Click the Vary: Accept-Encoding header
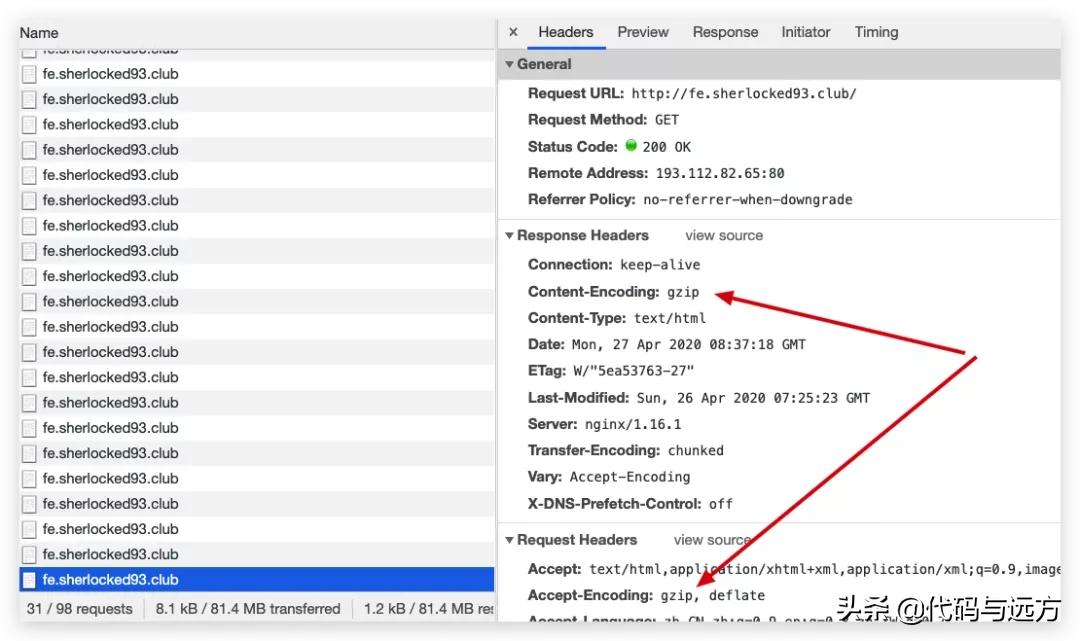The height and width of the screenshot is (641, 1080). [x=609, y=476]
